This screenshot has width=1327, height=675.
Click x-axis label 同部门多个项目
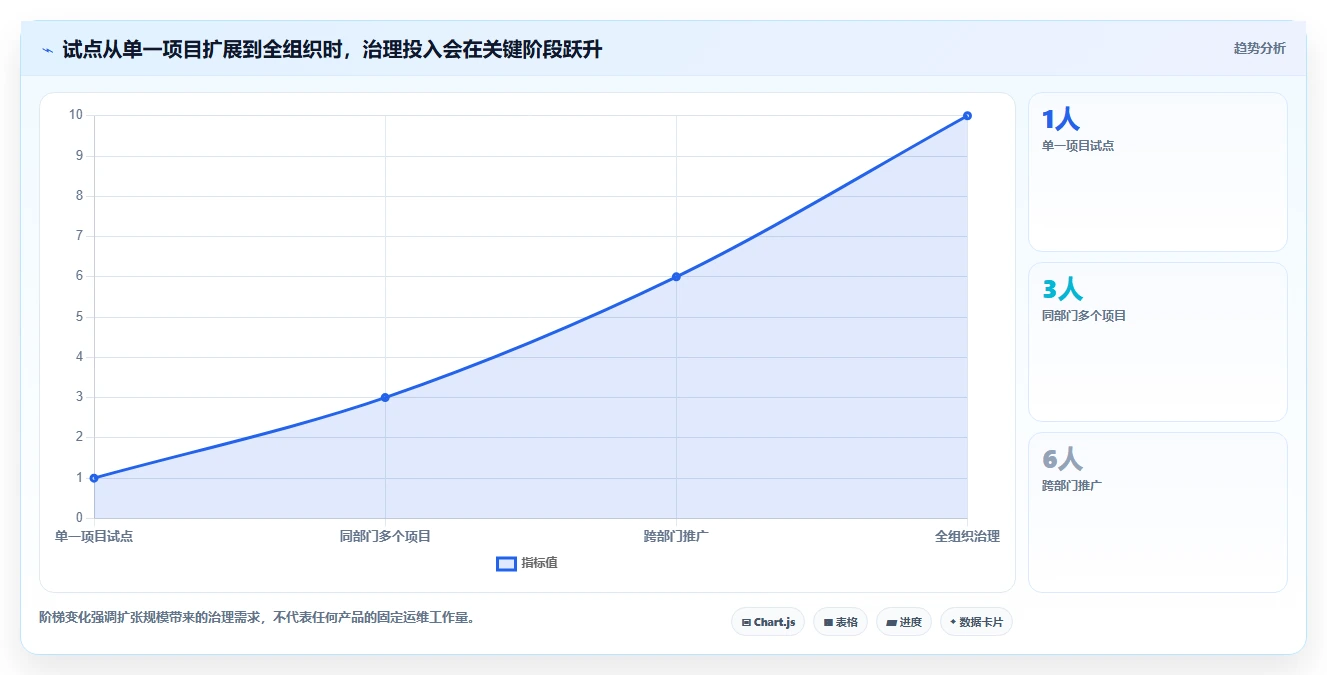[385, 536]
